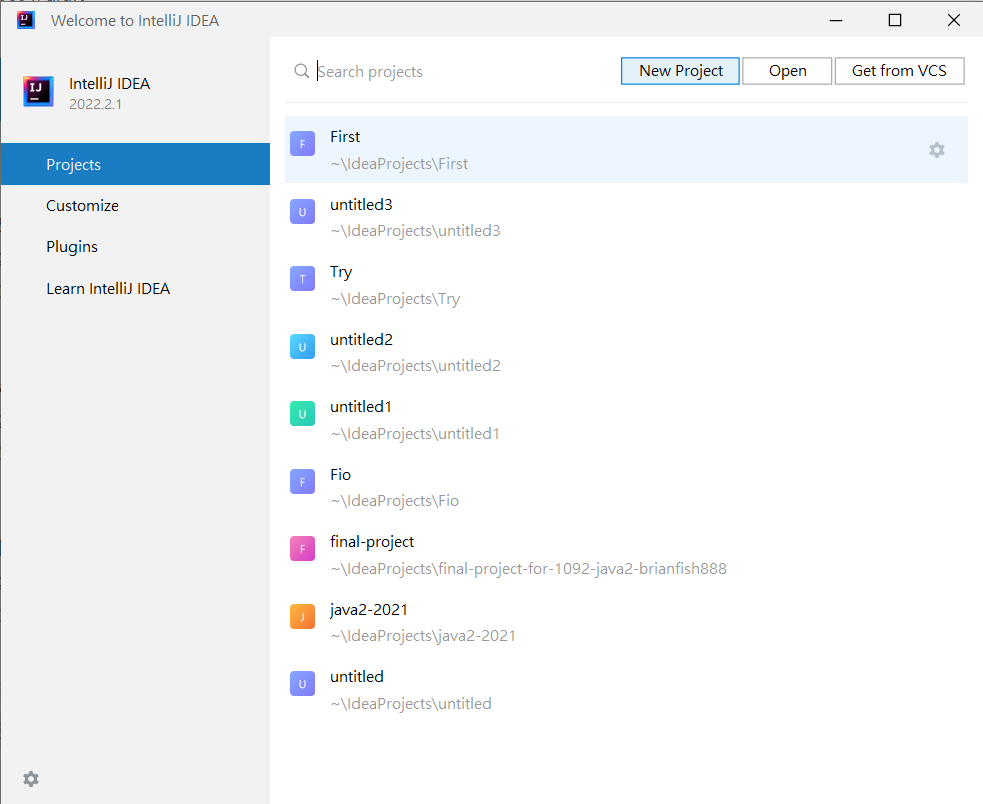Click path ~\IdeaProjects\java2-2021
Viewport: 983px width, 804px height.
[423, 636]
